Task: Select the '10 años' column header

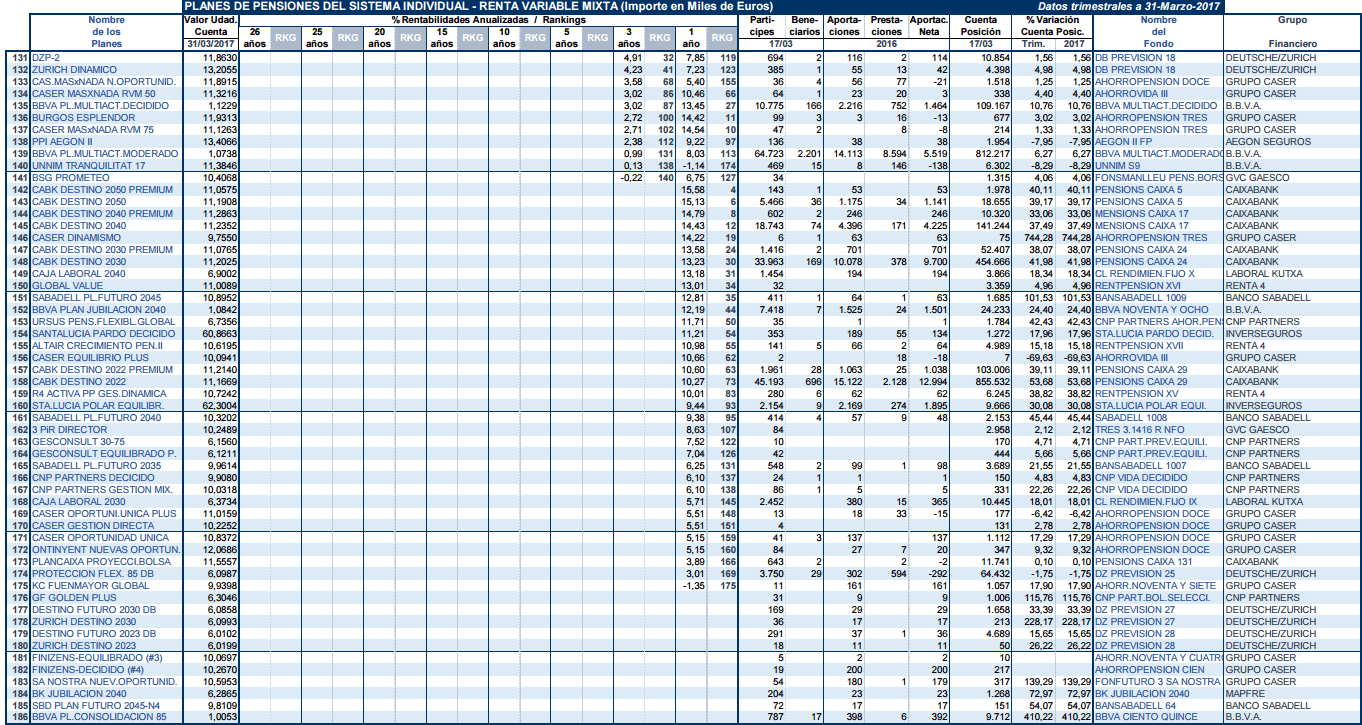Action: pyautogui.click(x=504, y=38)
